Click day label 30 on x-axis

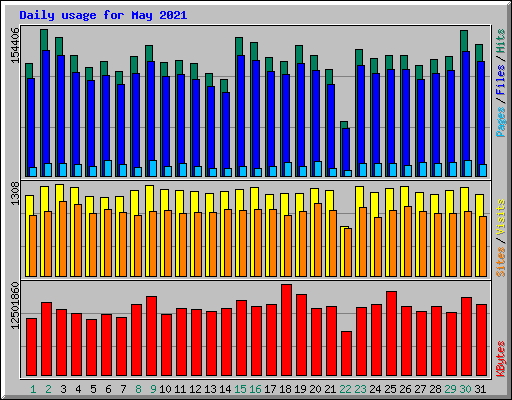pyautogui.click(x=465, y=389)
